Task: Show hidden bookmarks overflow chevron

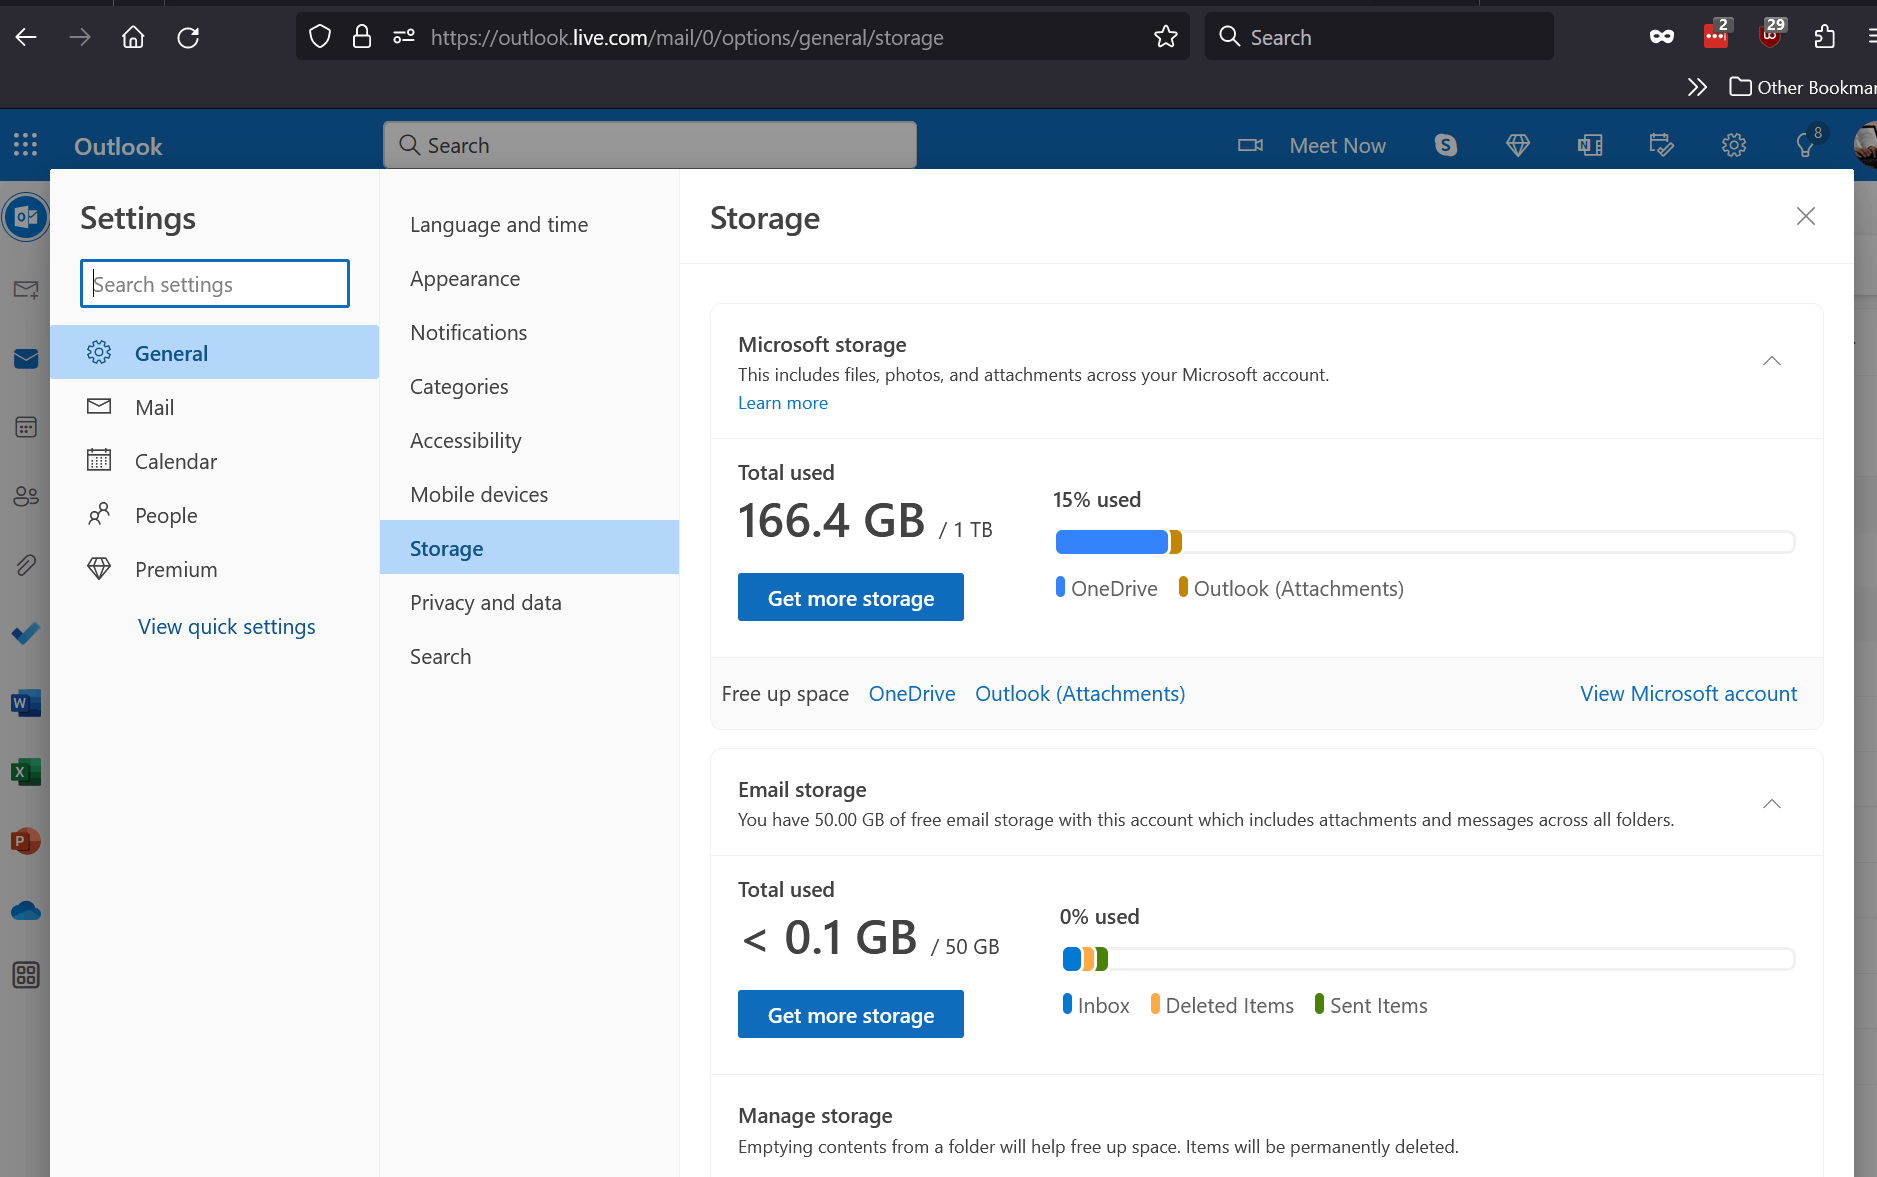Action: [x=1697, y=87]
